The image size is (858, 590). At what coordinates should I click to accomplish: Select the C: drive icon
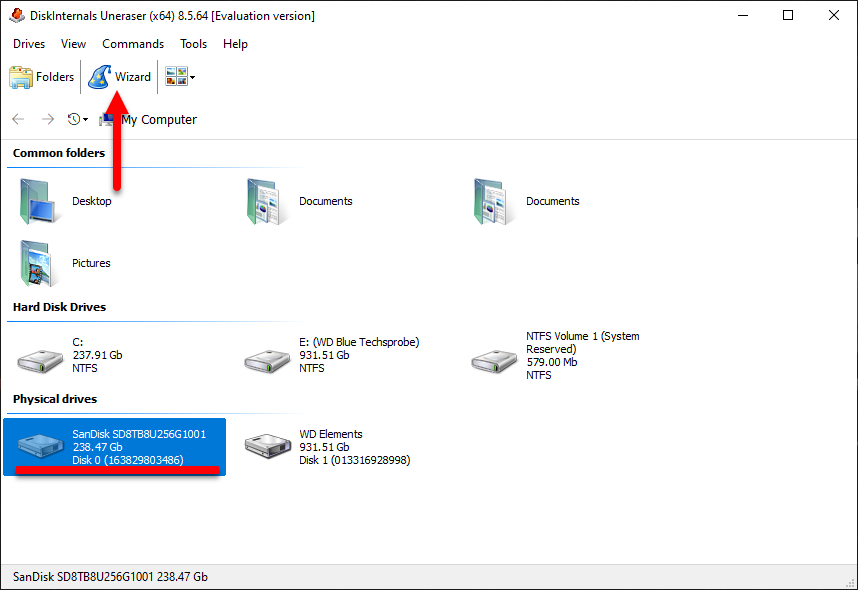click(40, 361)
